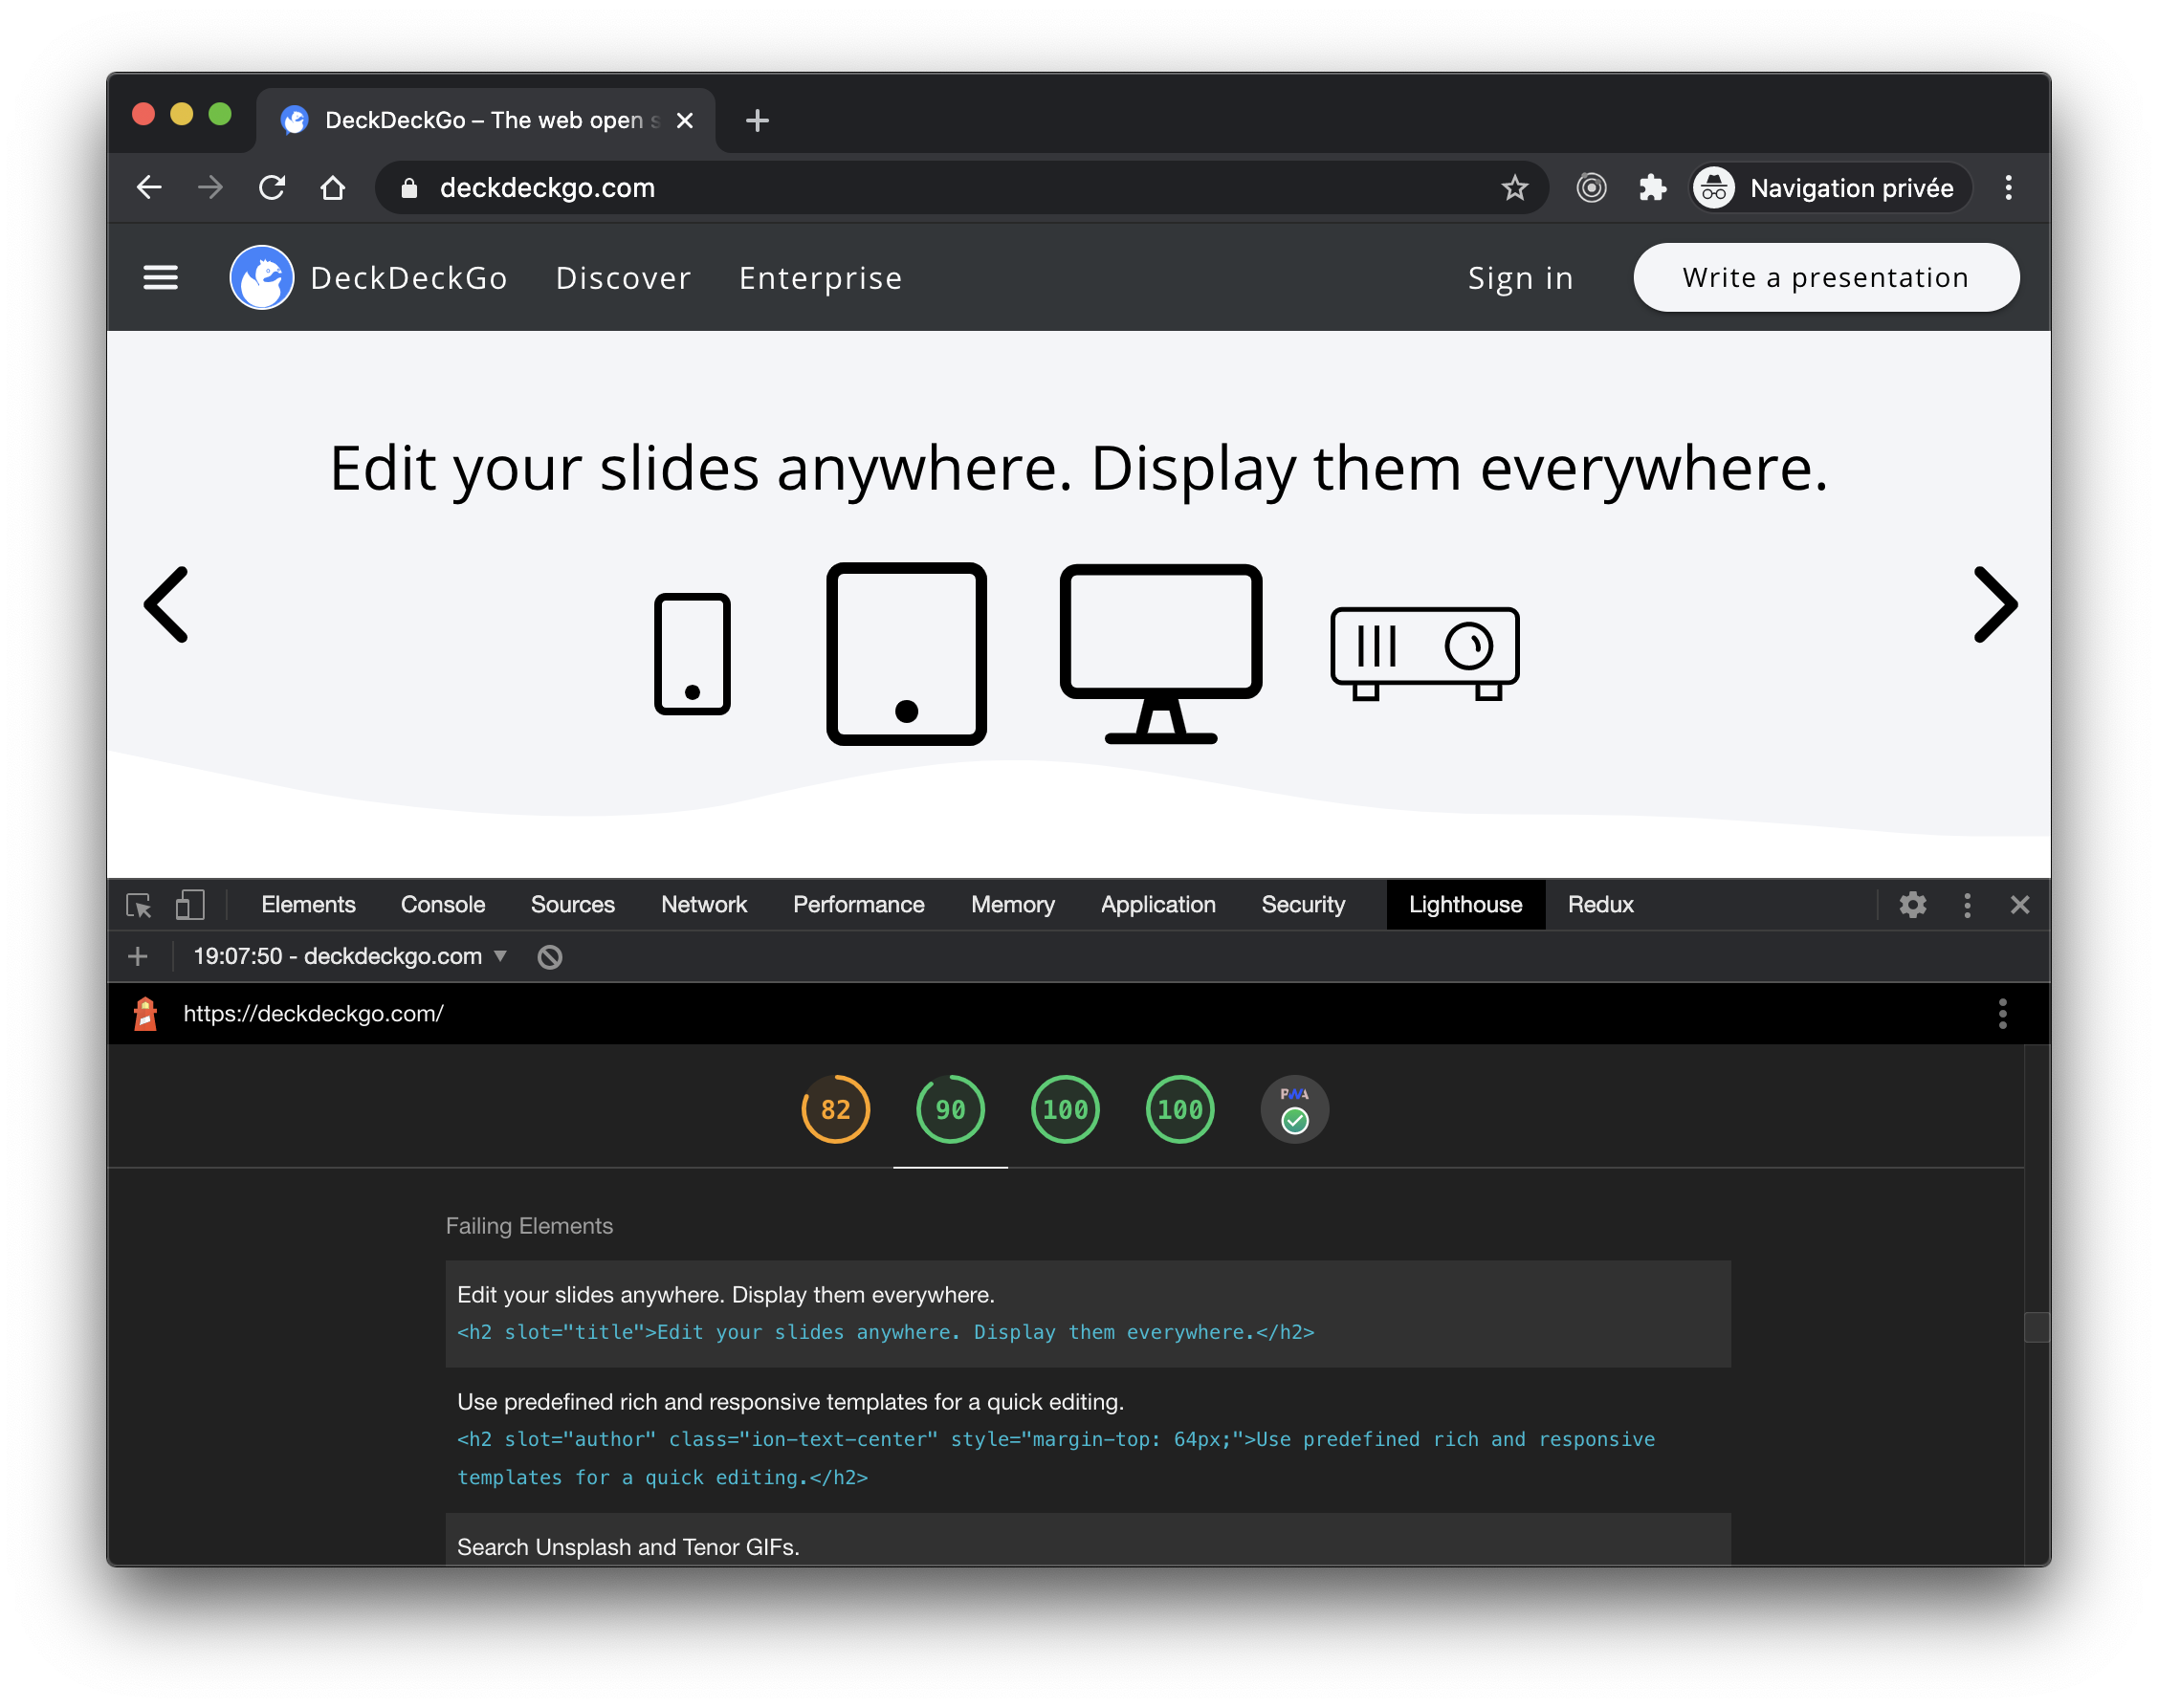2158x1708 pixels.
Task: Switch to the Network tab in DevTools
Action: click(x=703, y=905)
